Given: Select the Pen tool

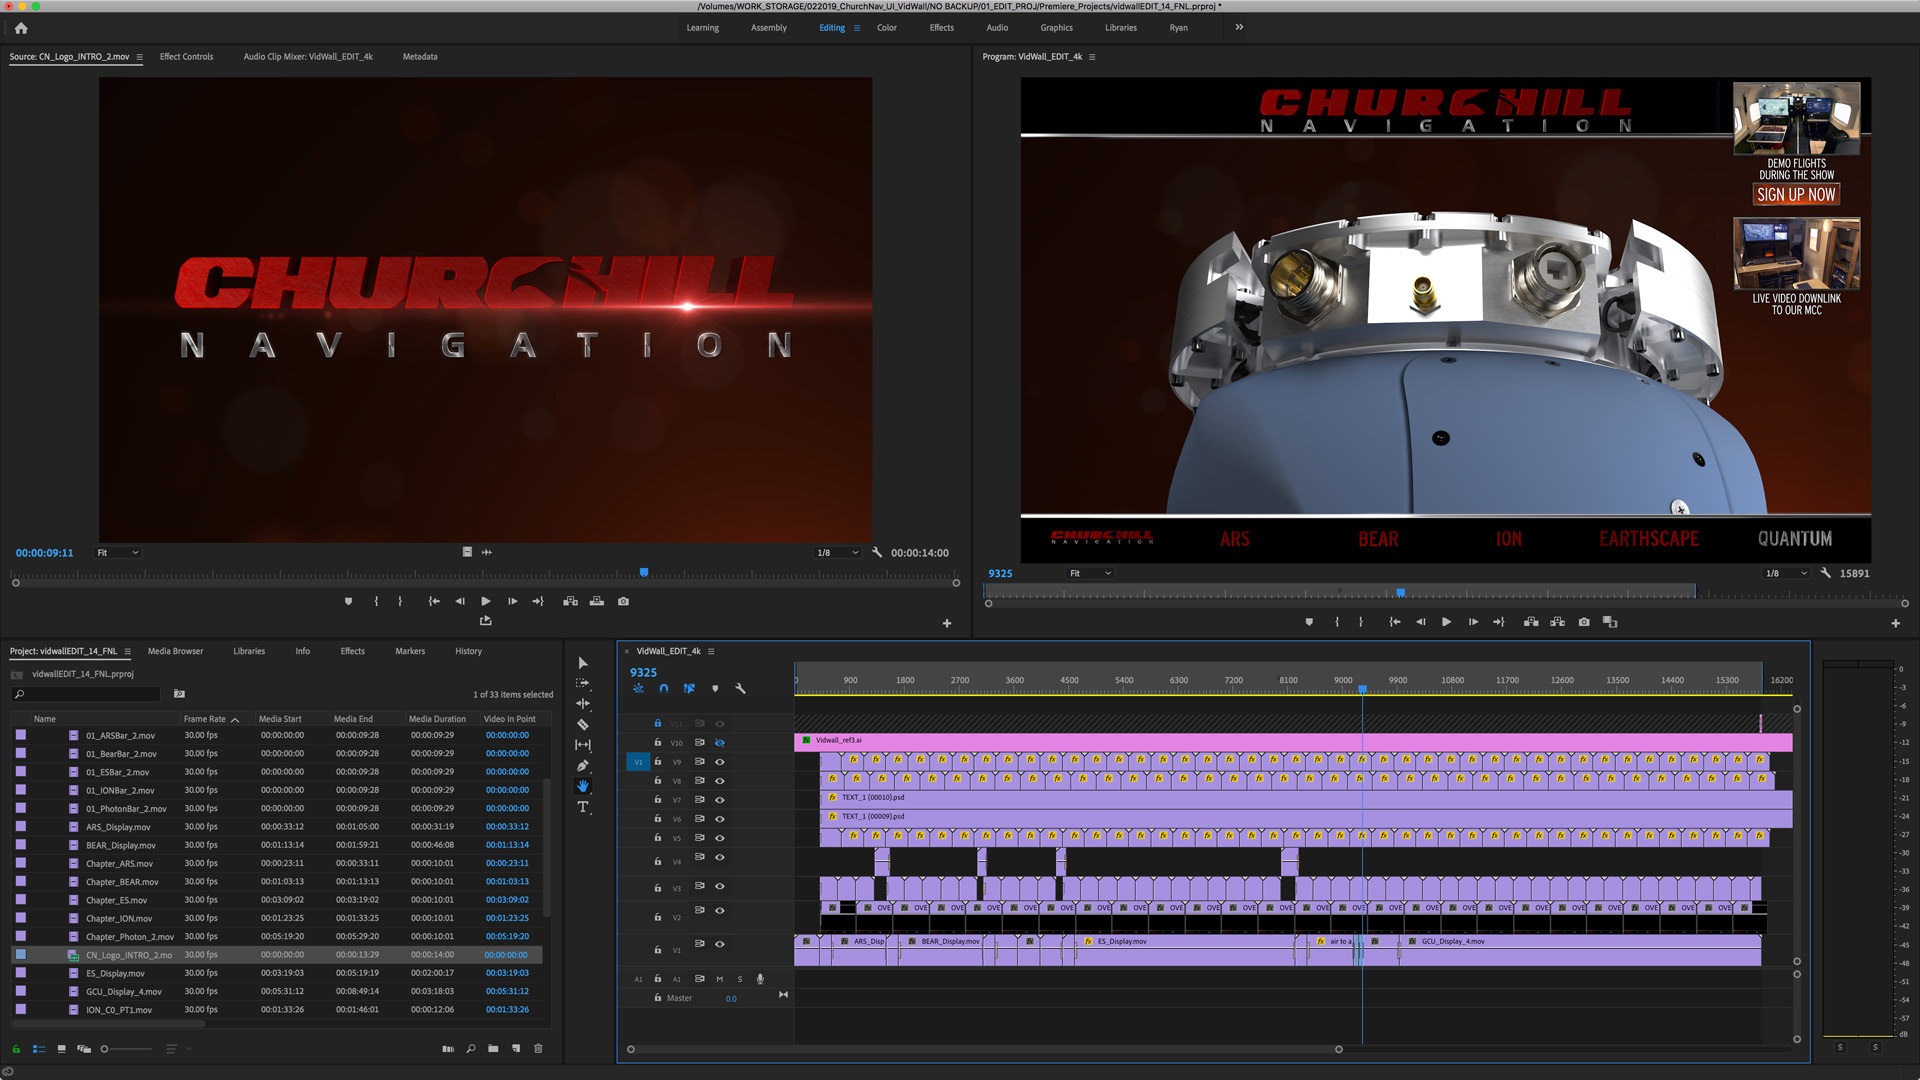Looking at the screenshot, I should (x=583, y=766).
